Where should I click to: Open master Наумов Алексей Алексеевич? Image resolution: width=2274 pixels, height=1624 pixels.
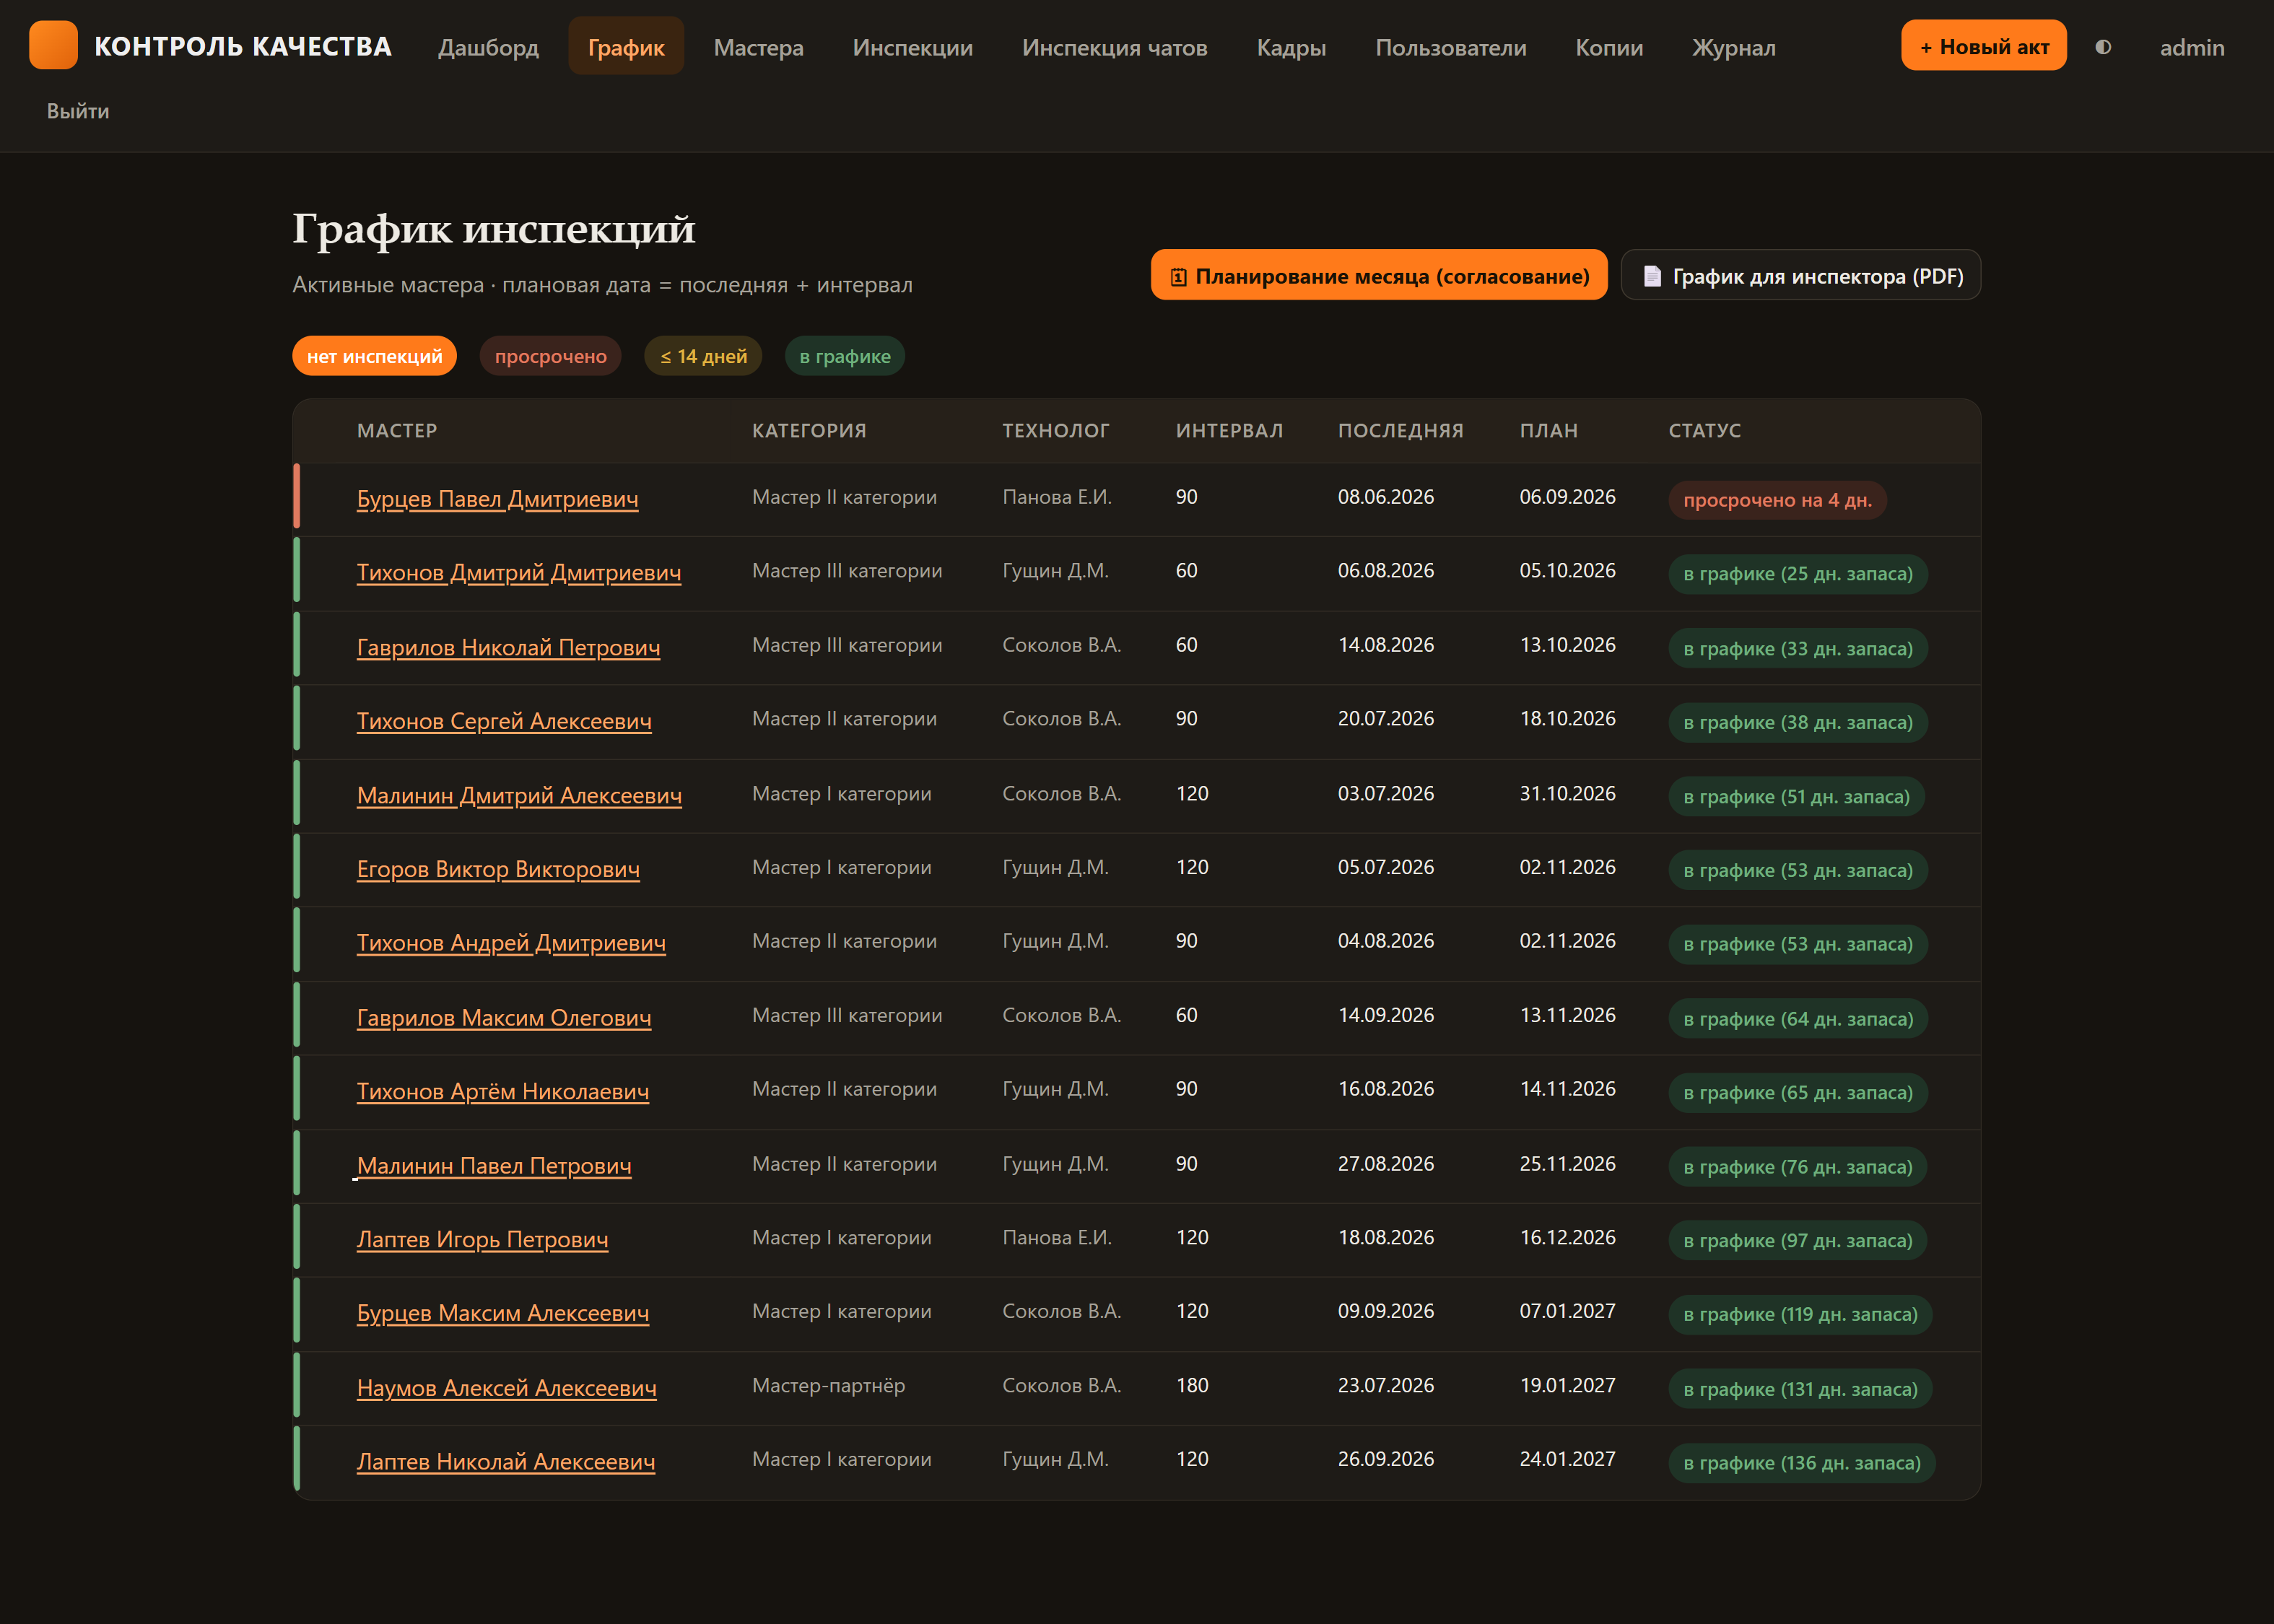(x=507, y=1388)
